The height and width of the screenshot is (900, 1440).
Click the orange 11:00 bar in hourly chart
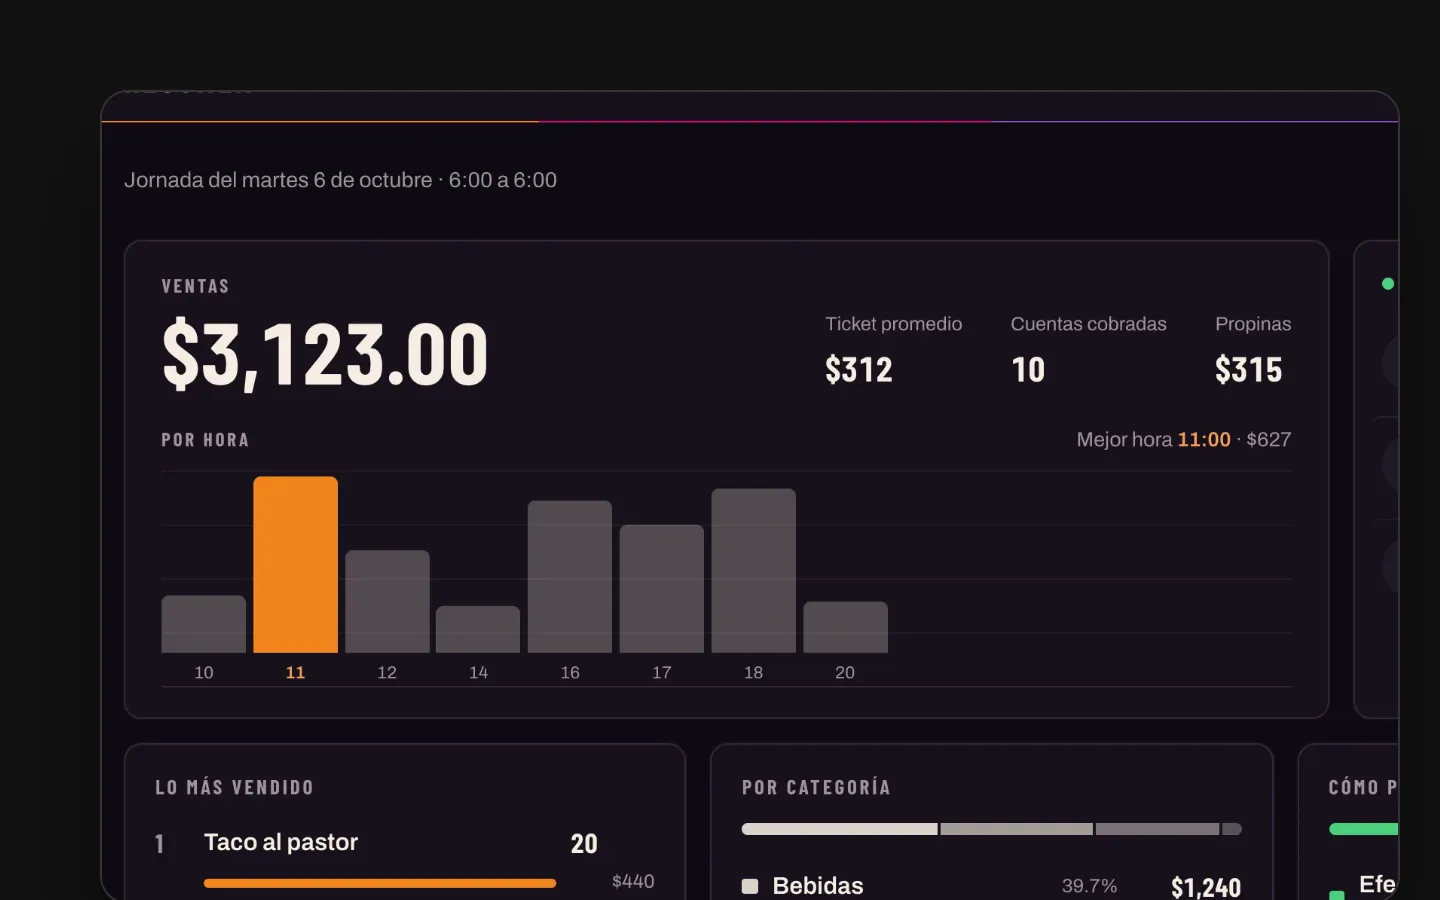click(295, 565)
